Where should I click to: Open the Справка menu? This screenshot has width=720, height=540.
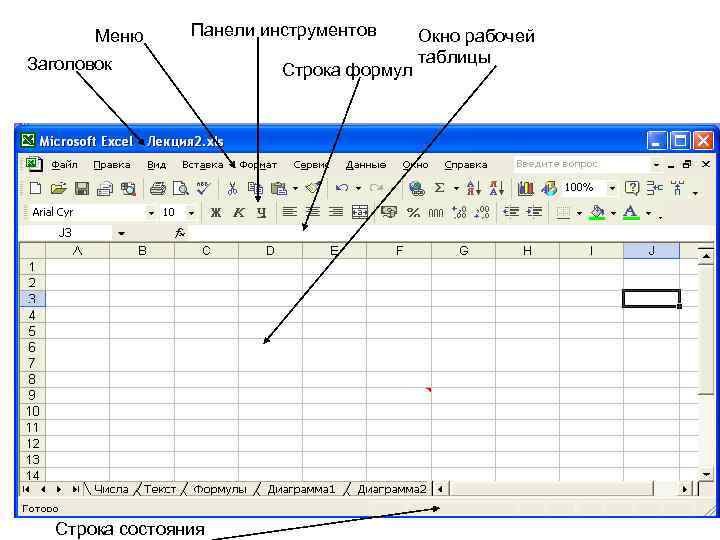click(x=466, y=164)
